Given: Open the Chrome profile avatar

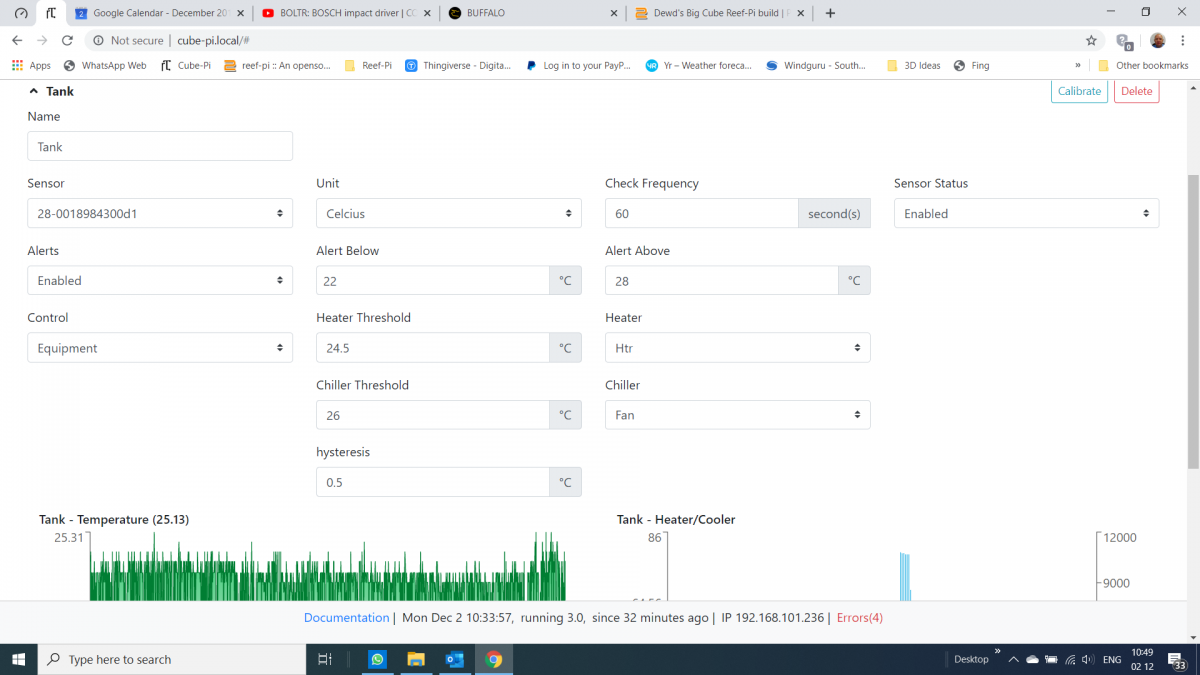Looking at the screenshot, I should point(1158,40).
